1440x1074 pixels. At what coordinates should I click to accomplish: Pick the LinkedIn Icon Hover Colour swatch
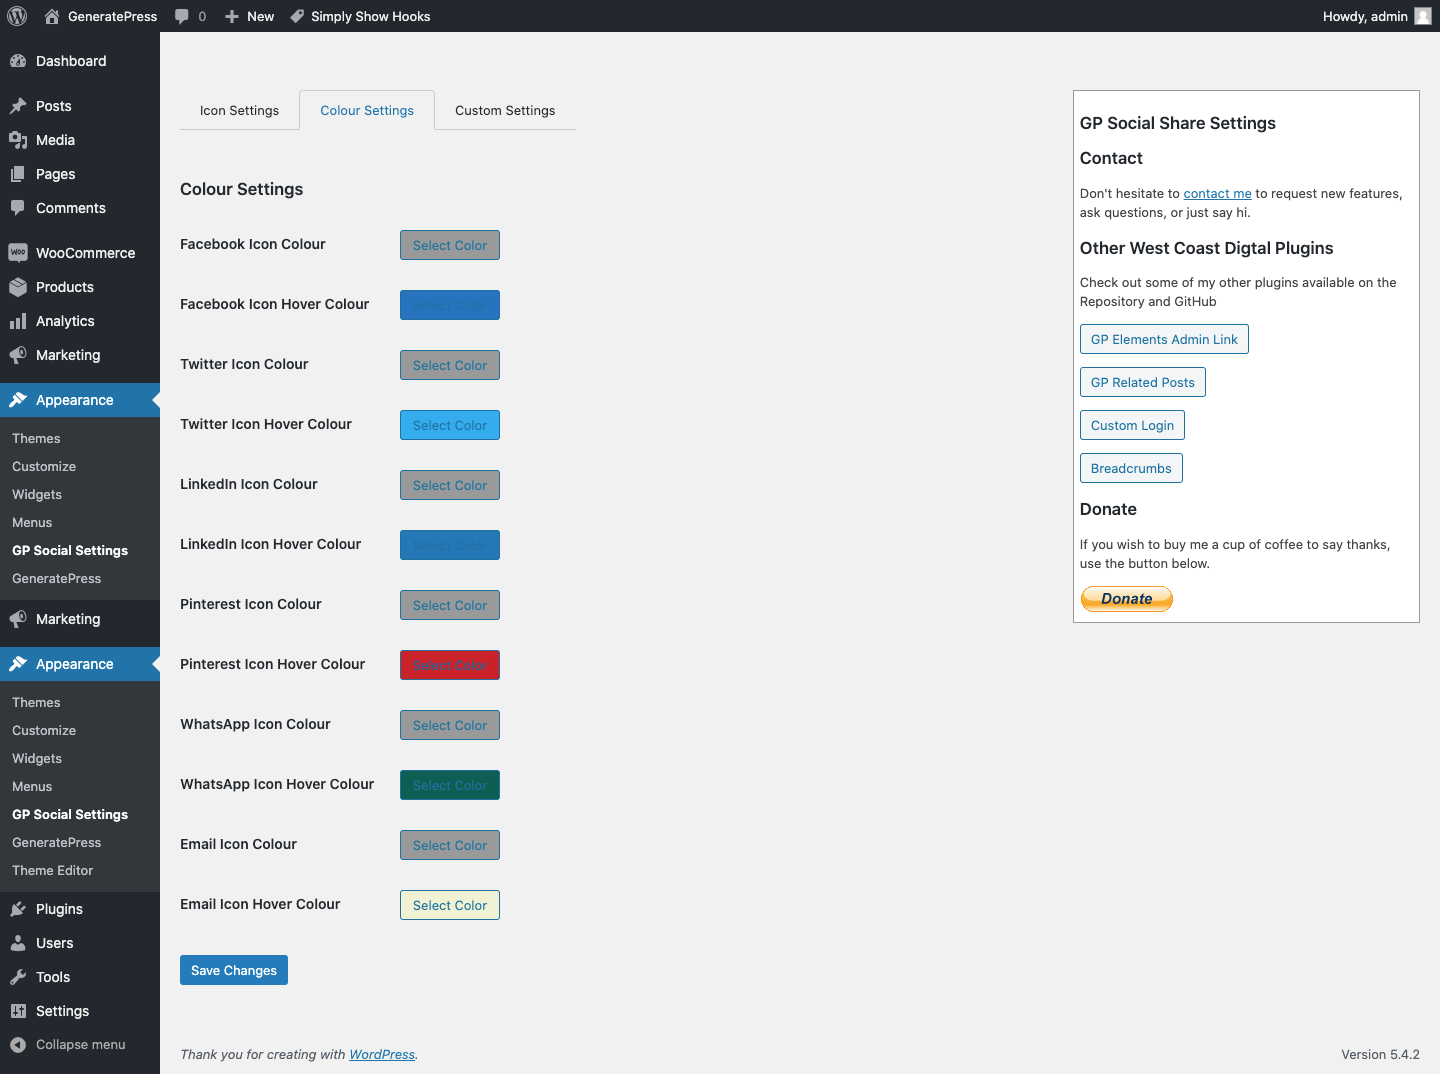(x=450, y=545)
